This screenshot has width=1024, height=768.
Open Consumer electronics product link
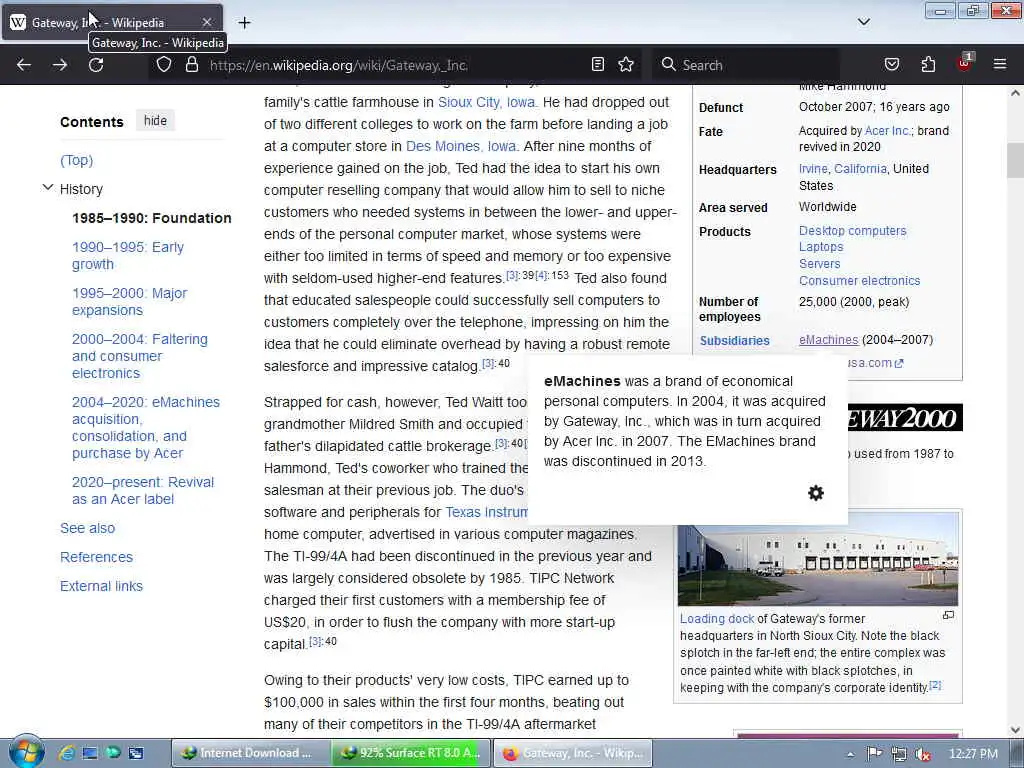[859, 281]
